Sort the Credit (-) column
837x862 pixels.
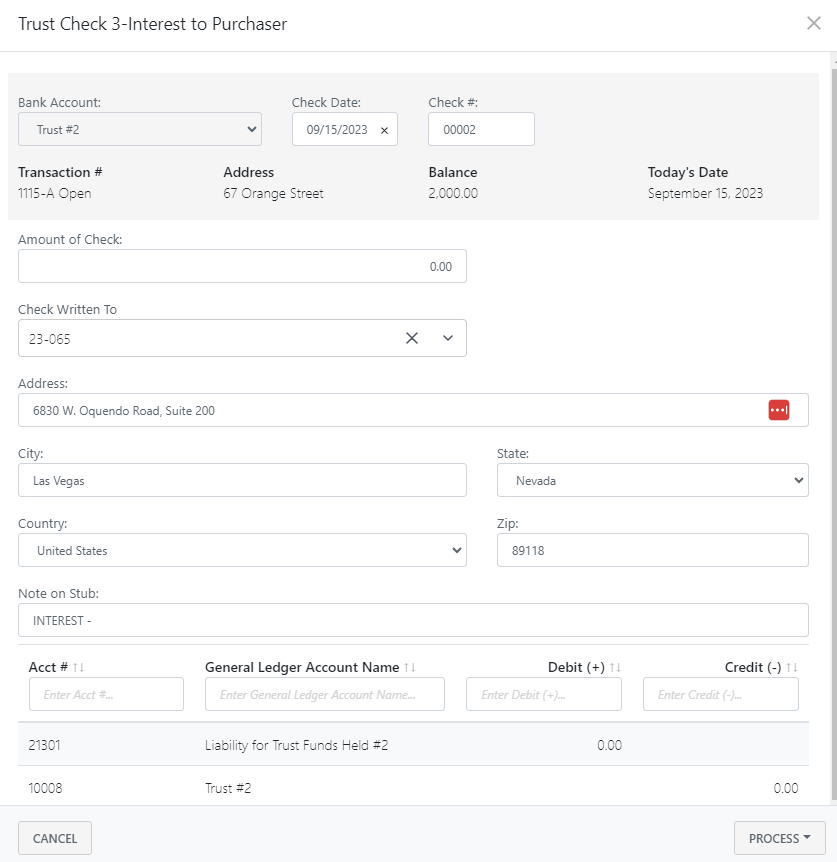(x=792, y=668)
